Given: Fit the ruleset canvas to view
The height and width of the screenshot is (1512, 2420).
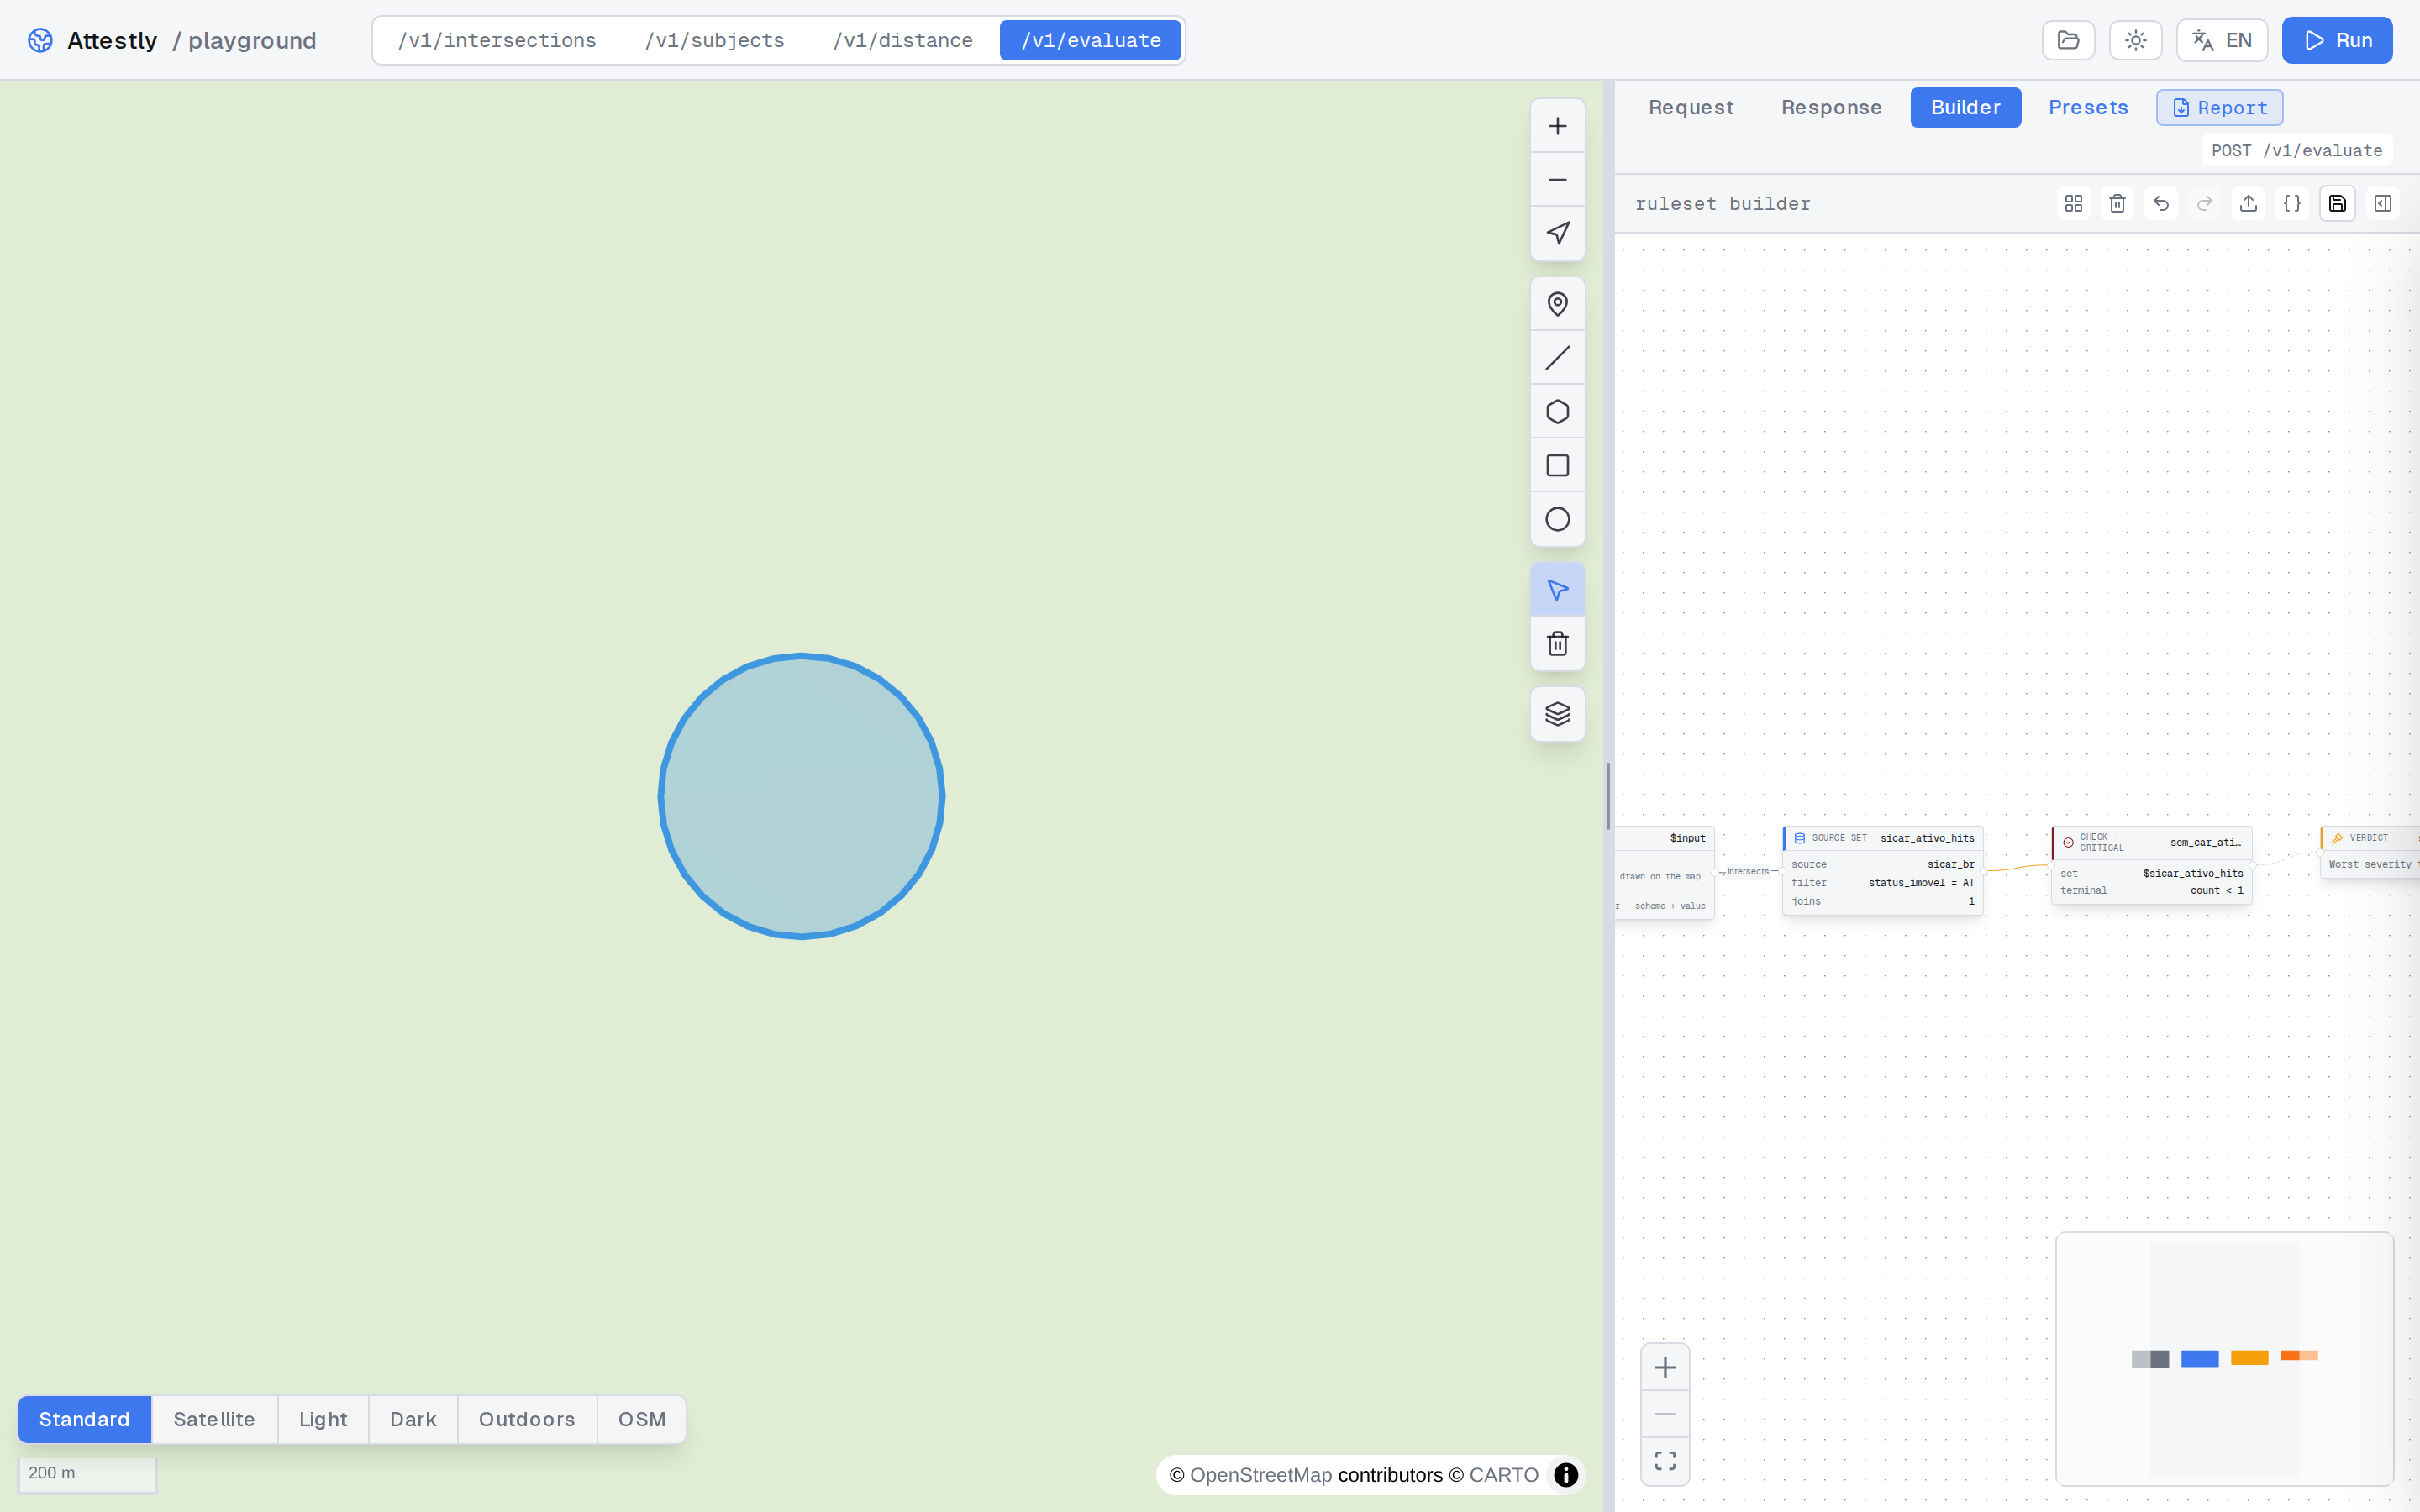Looking at the screenshot, I should point(1665,1461).
